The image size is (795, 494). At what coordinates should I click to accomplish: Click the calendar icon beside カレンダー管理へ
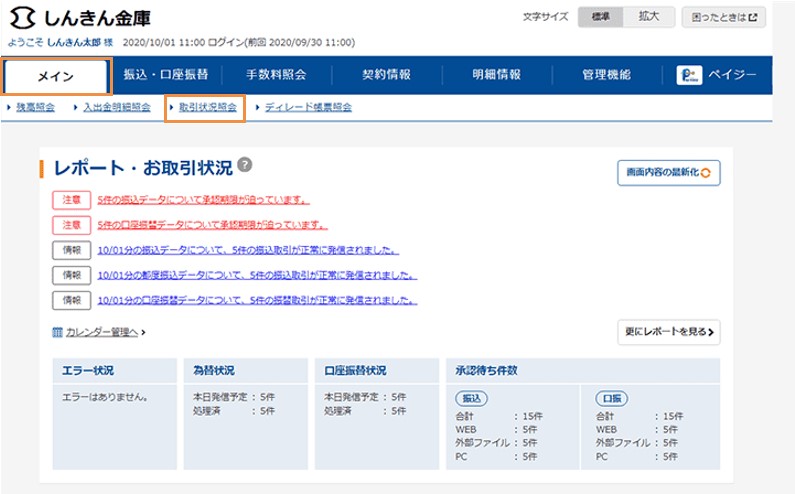58,330
